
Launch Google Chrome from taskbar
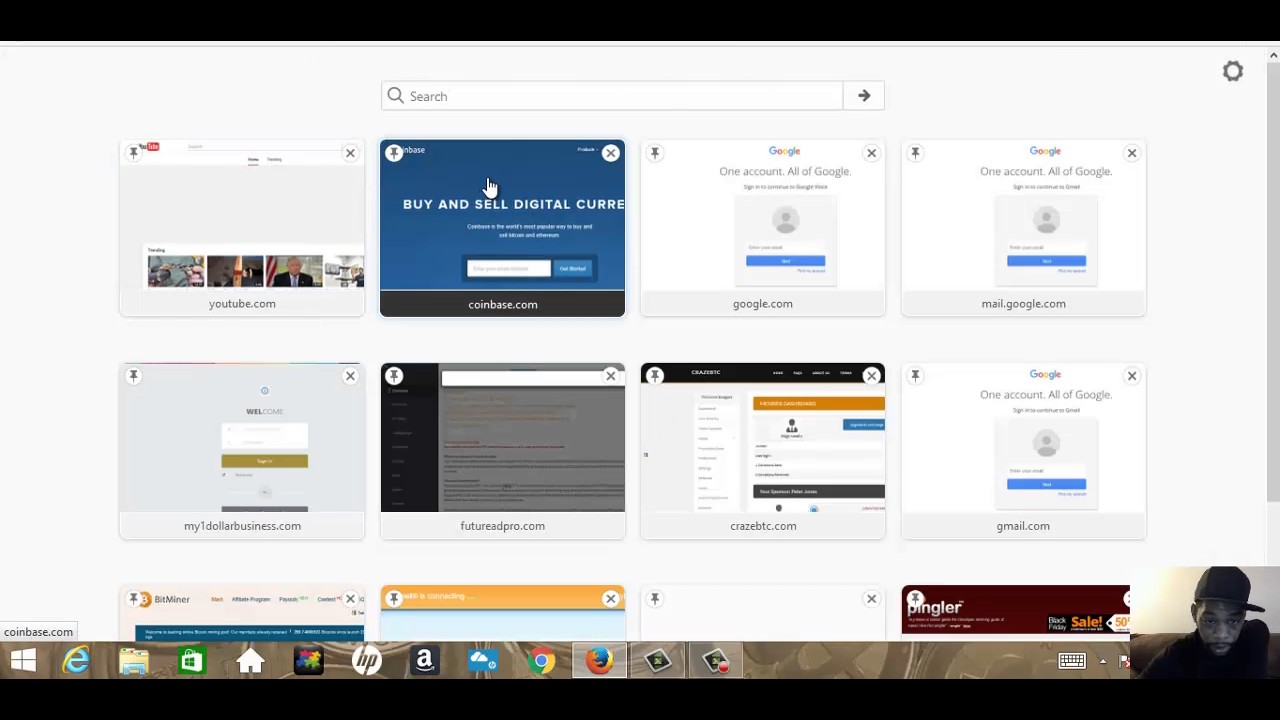point(541,660)
